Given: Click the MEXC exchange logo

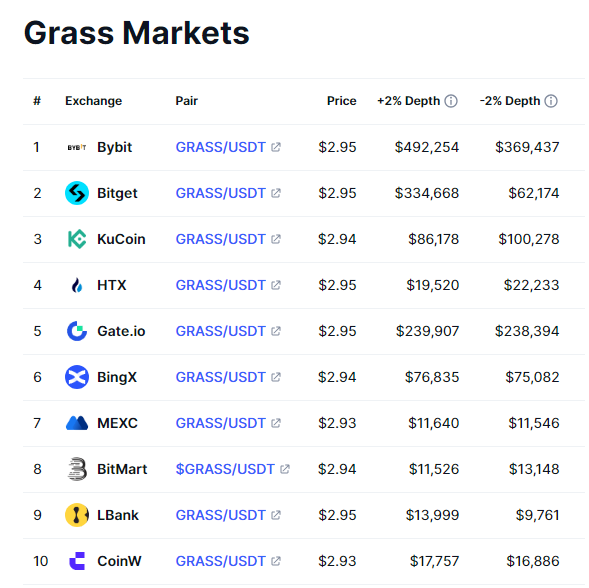Looking at the screenshot, I should pyautogui.click(x=77, y=423).
